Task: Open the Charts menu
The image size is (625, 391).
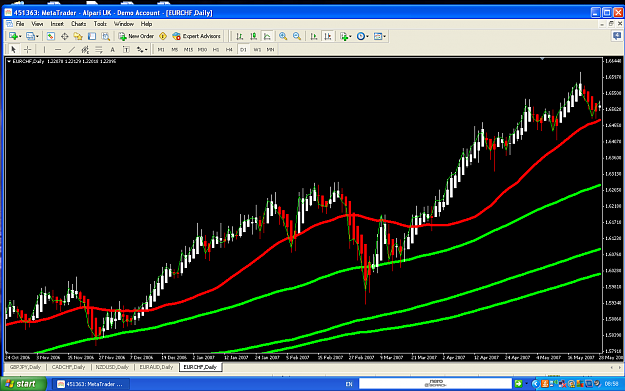Action: click(x=79, y=24)
